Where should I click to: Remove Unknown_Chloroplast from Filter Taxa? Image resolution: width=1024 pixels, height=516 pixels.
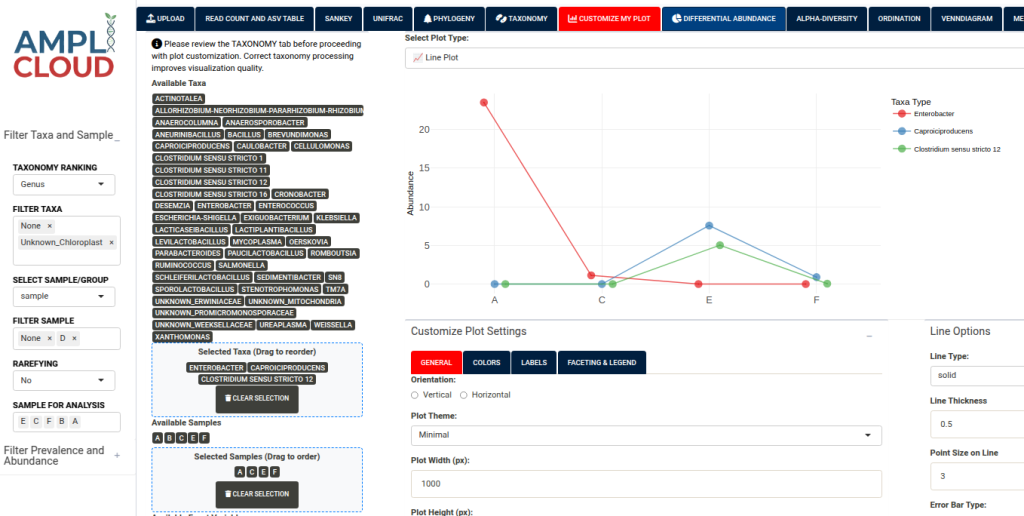coord(111,242)
